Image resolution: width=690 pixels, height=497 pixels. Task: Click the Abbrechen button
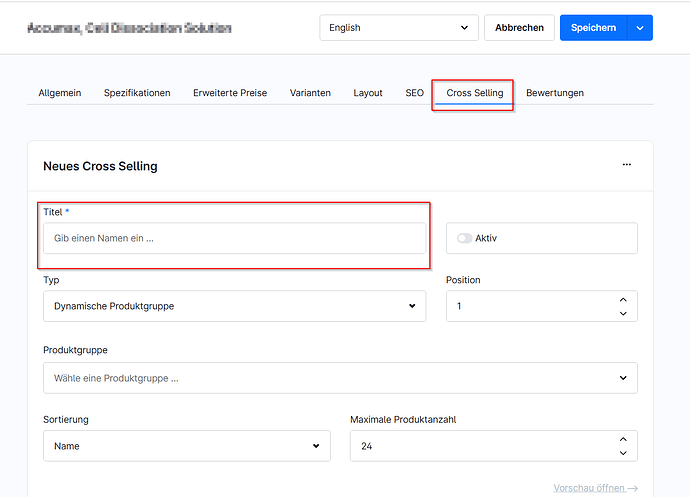click(x=519, y=28)
